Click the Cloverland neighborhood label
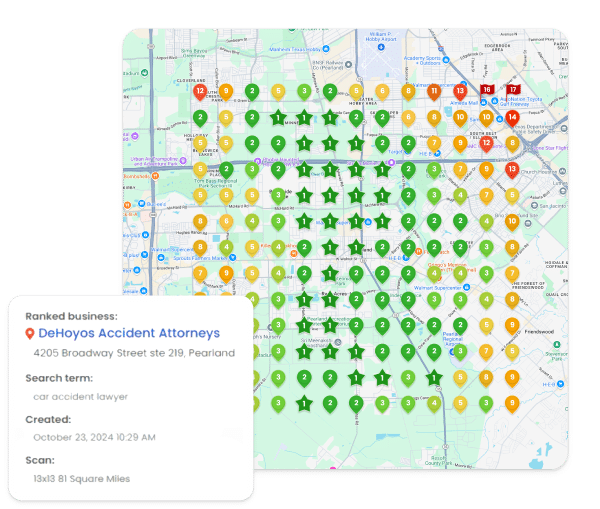The width and height of the screenshot is (600, 509). coord(191,81)
